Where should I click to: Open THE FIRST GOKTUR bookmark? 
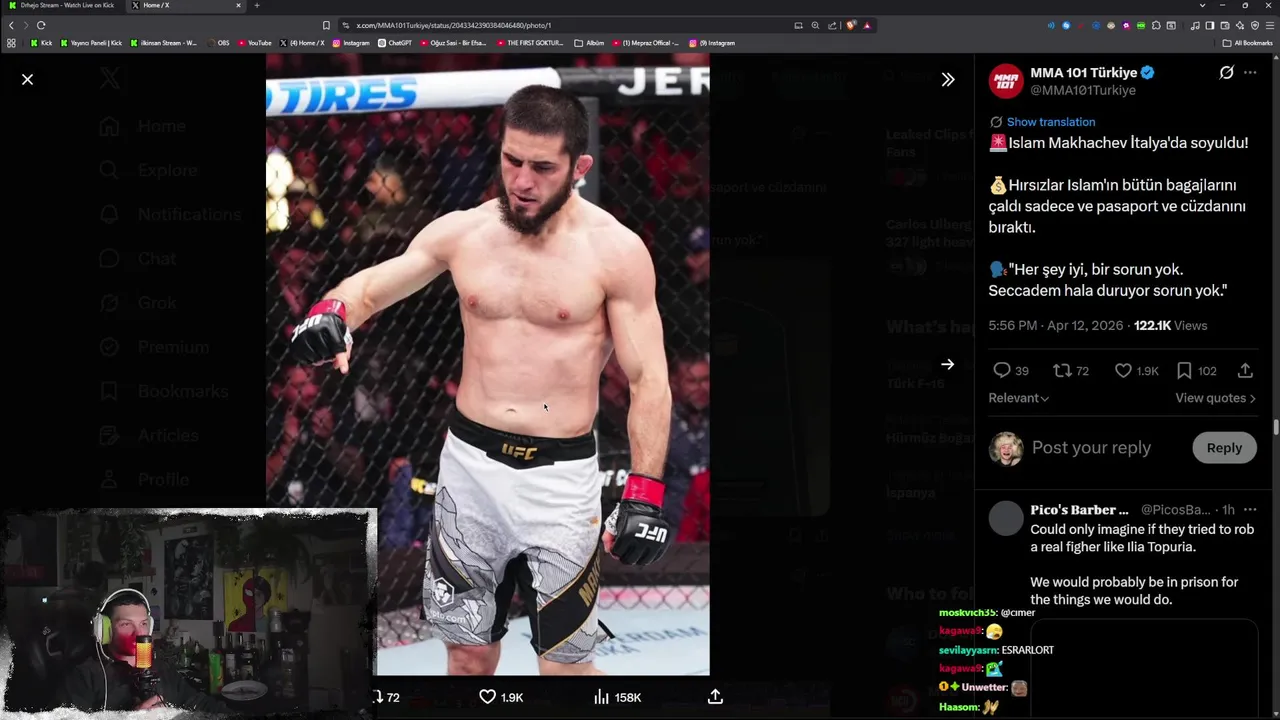click(530, 43)
